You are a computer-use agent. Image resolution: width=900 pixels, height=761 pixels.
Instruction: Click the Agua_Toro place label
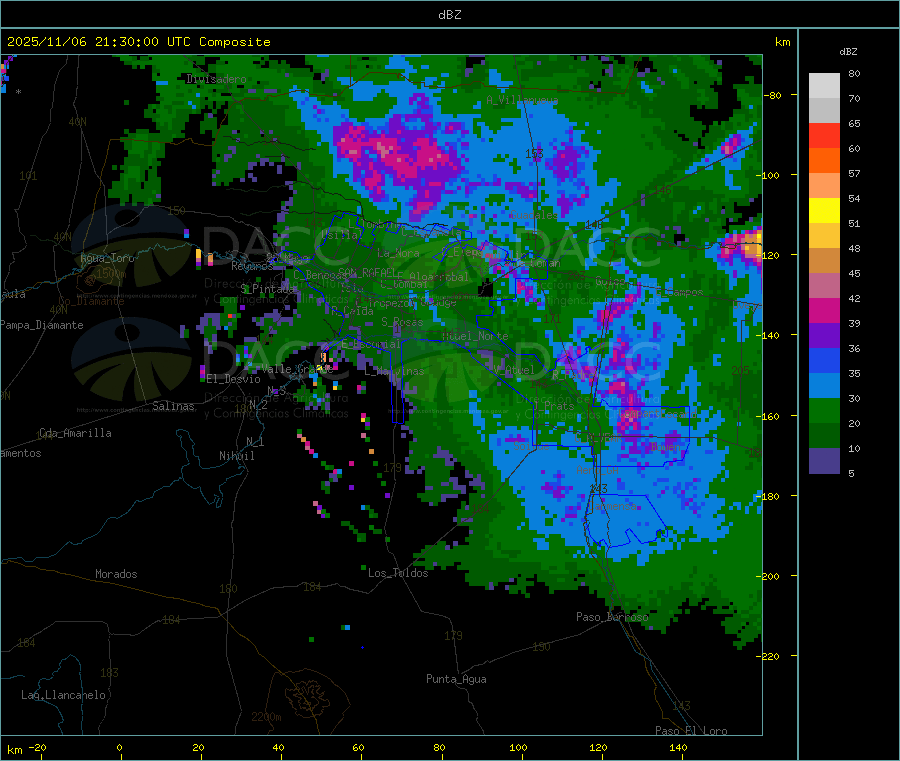click(x=107, y=258)
